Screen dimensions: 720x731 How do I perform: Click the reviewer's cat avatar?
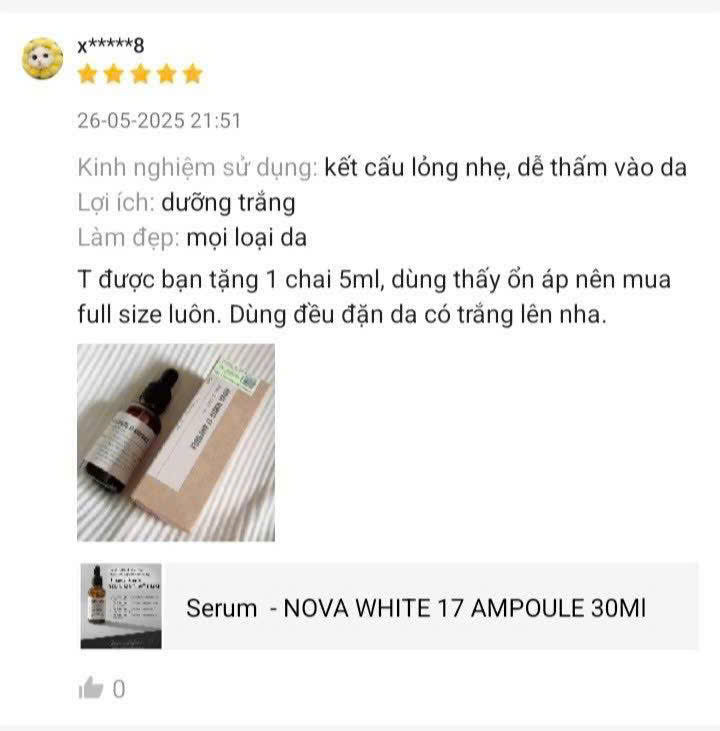click(42, 59)
